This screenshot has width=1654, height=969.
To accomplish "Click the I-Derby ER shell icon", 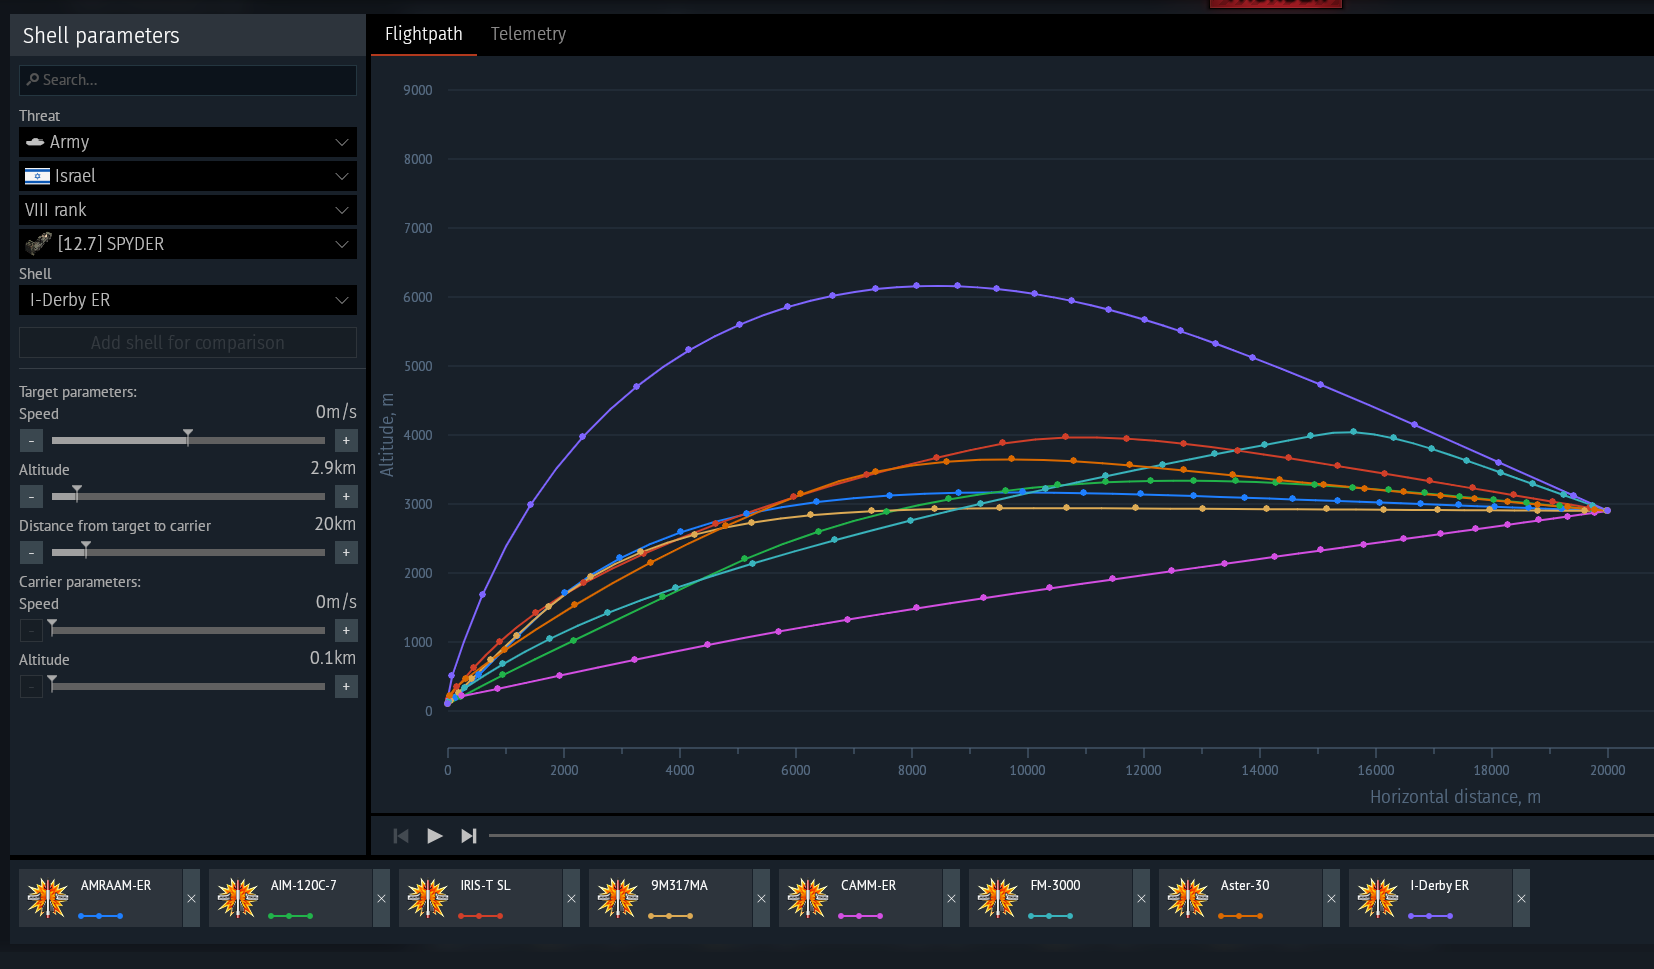I will tap(1377, 898).
